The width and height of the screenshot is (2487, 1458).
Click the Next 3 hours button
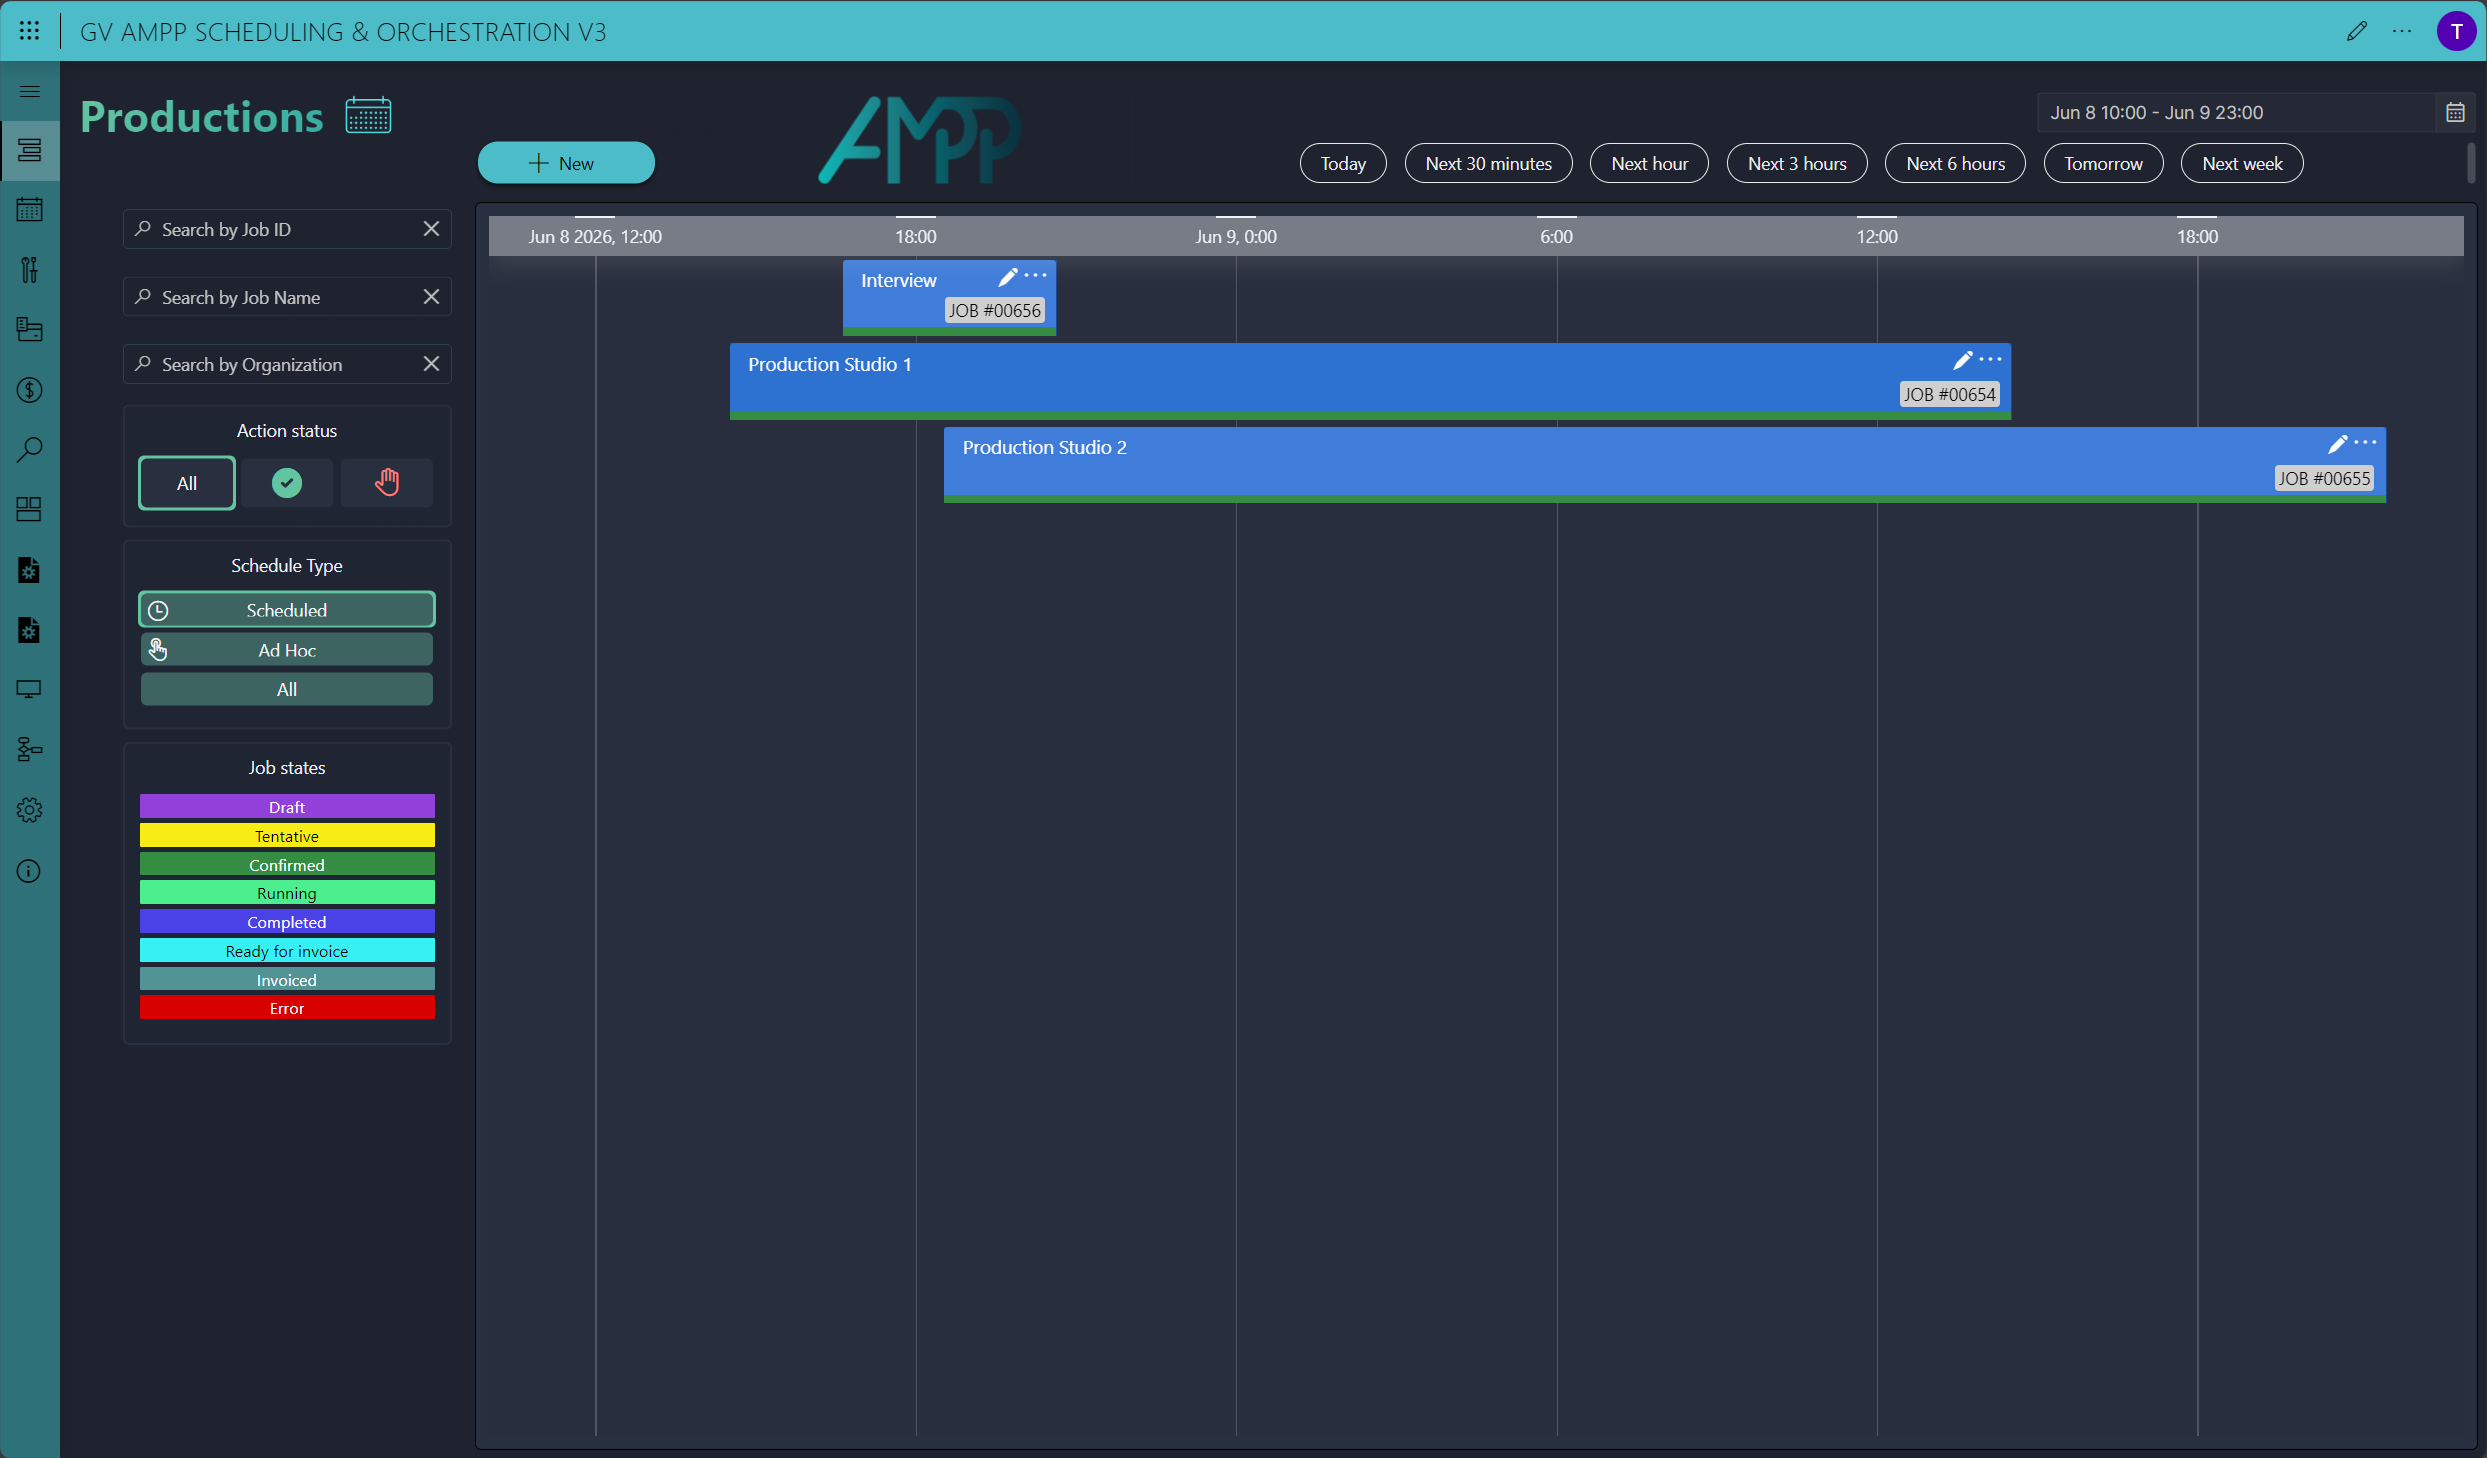(1796, 163)
